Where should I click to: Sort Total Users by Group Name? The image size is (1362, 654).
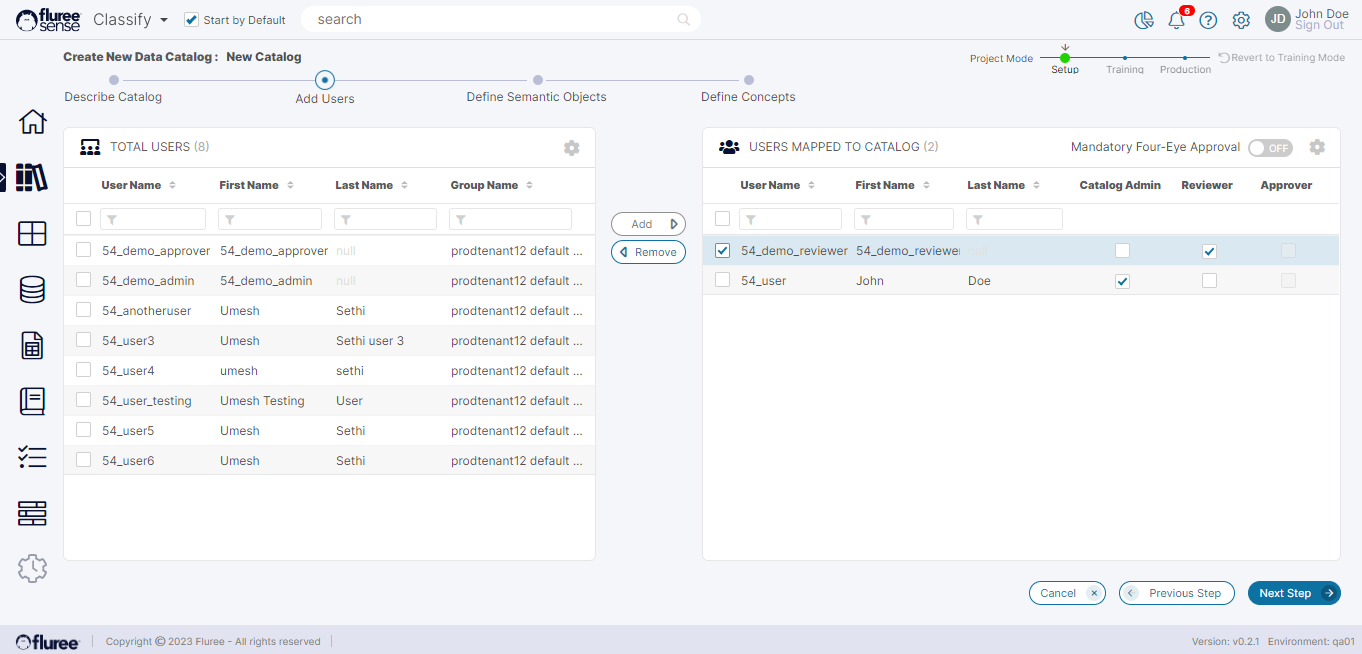click(529, 185)
